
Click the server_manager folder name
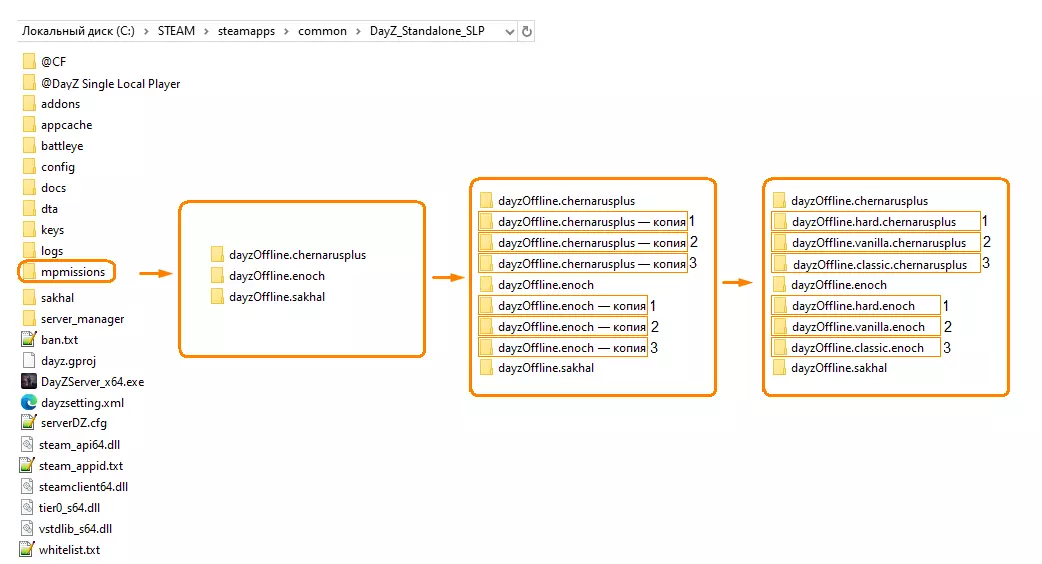(x=82, y=319)
